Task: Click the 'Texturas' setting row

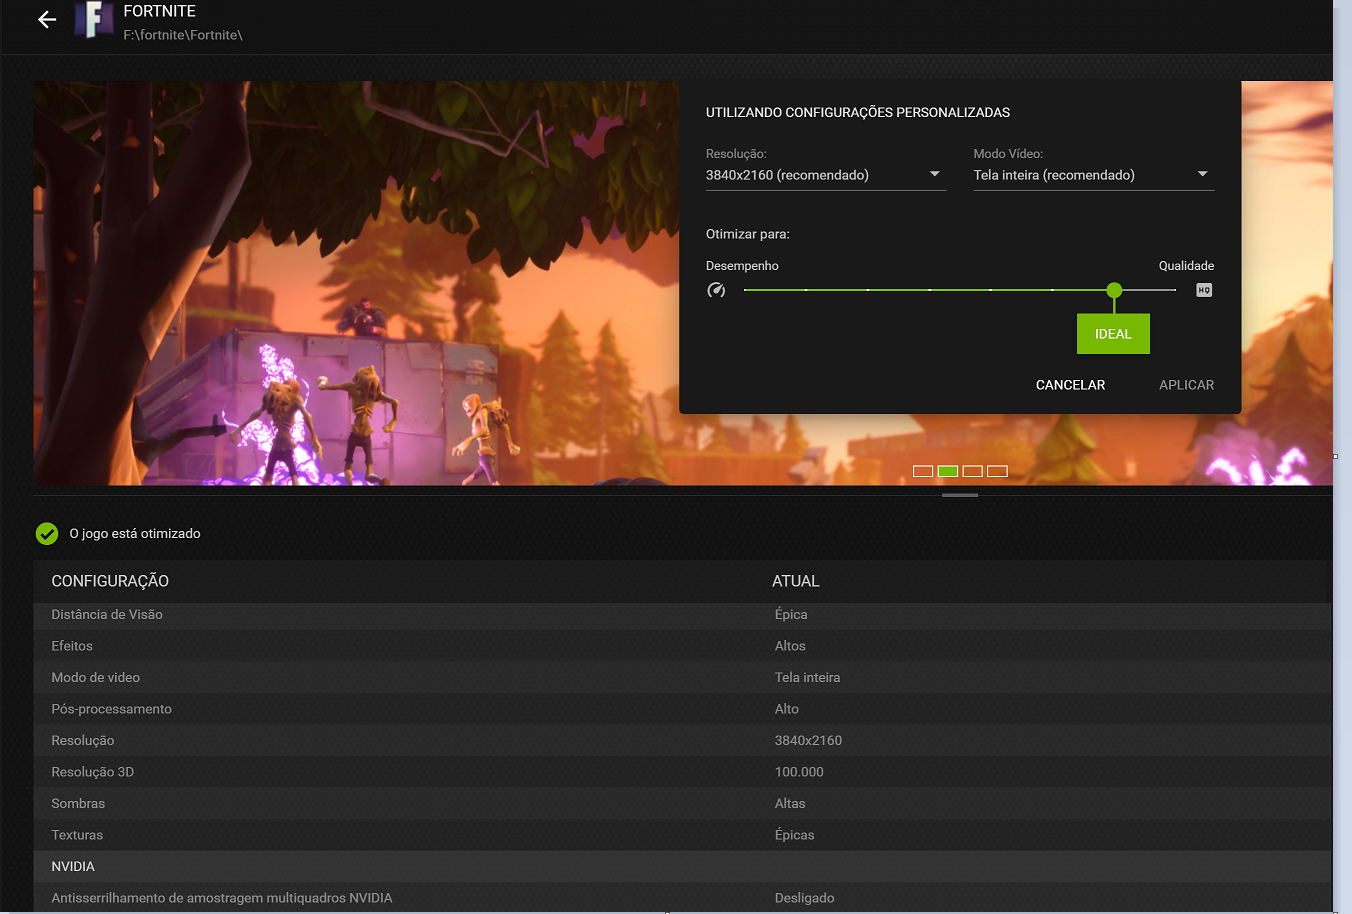Action: [682, 835]
